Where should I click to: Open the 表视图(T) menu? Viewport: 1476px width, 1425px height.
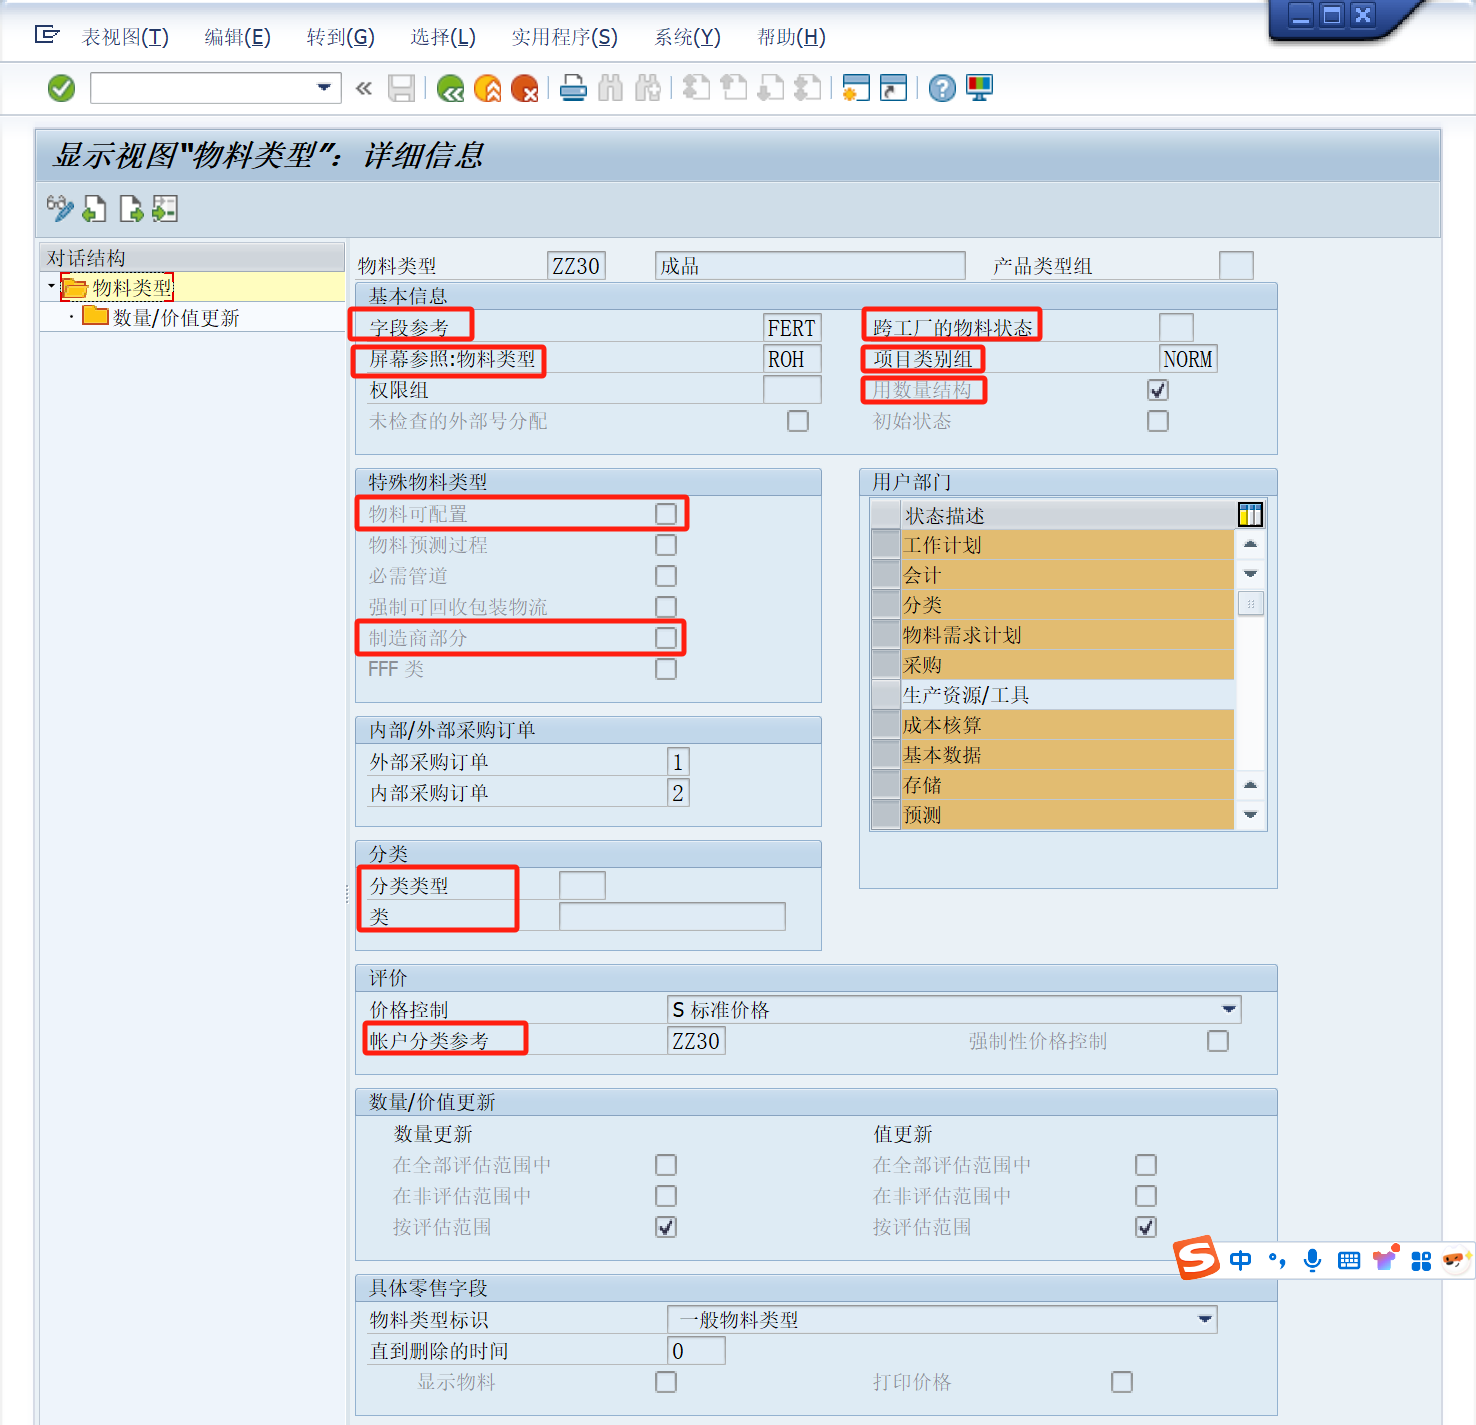tap(125, 37)
